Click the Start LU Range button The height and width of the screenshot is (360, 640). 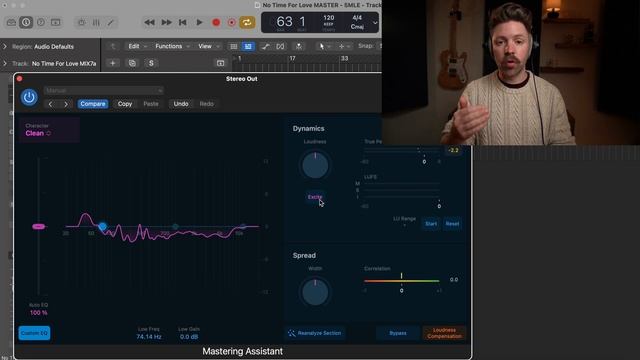click(431, 224)
